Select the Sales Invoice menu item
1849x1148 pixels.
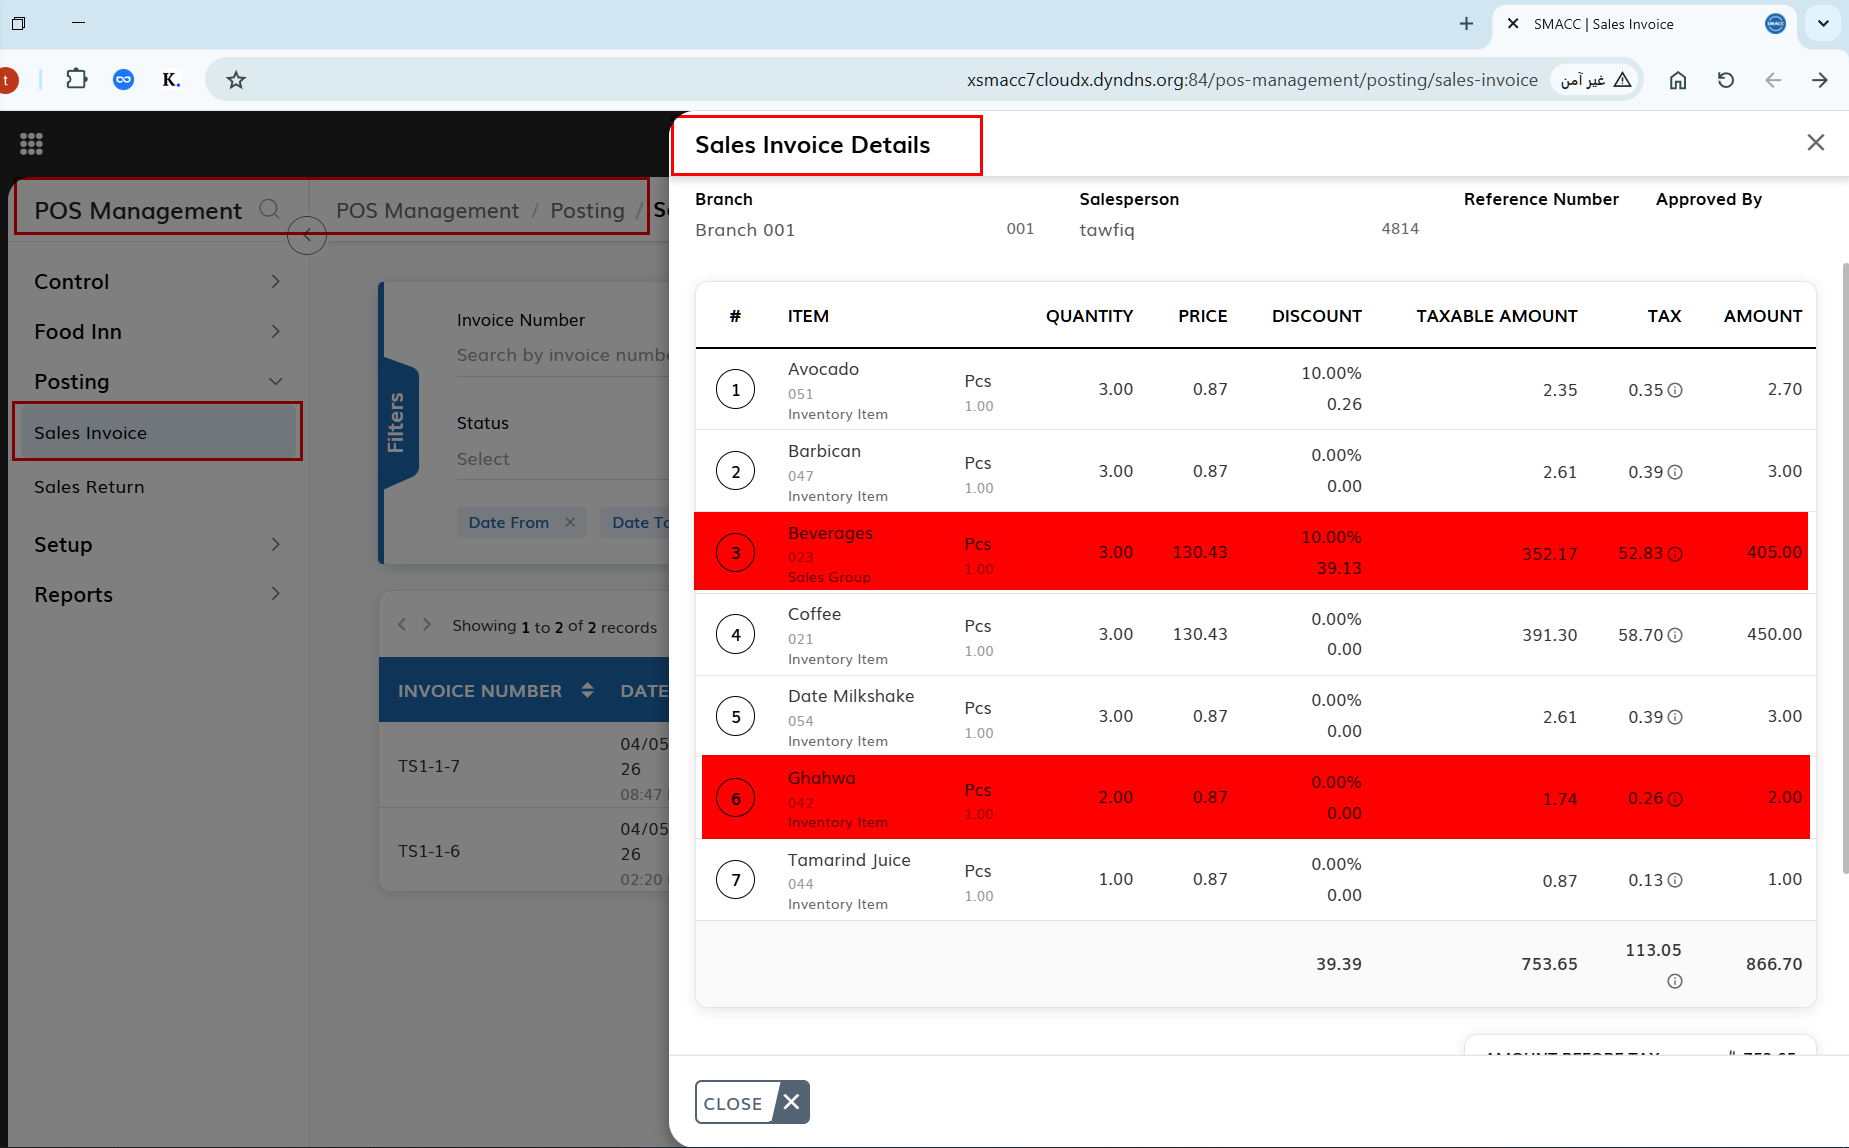click(158, 432)
